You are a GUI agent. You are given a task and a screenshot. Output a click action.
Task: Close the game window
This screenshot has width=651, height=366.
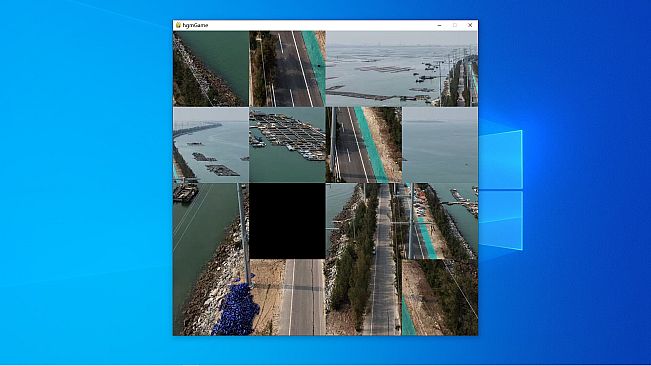pos(470,25)
